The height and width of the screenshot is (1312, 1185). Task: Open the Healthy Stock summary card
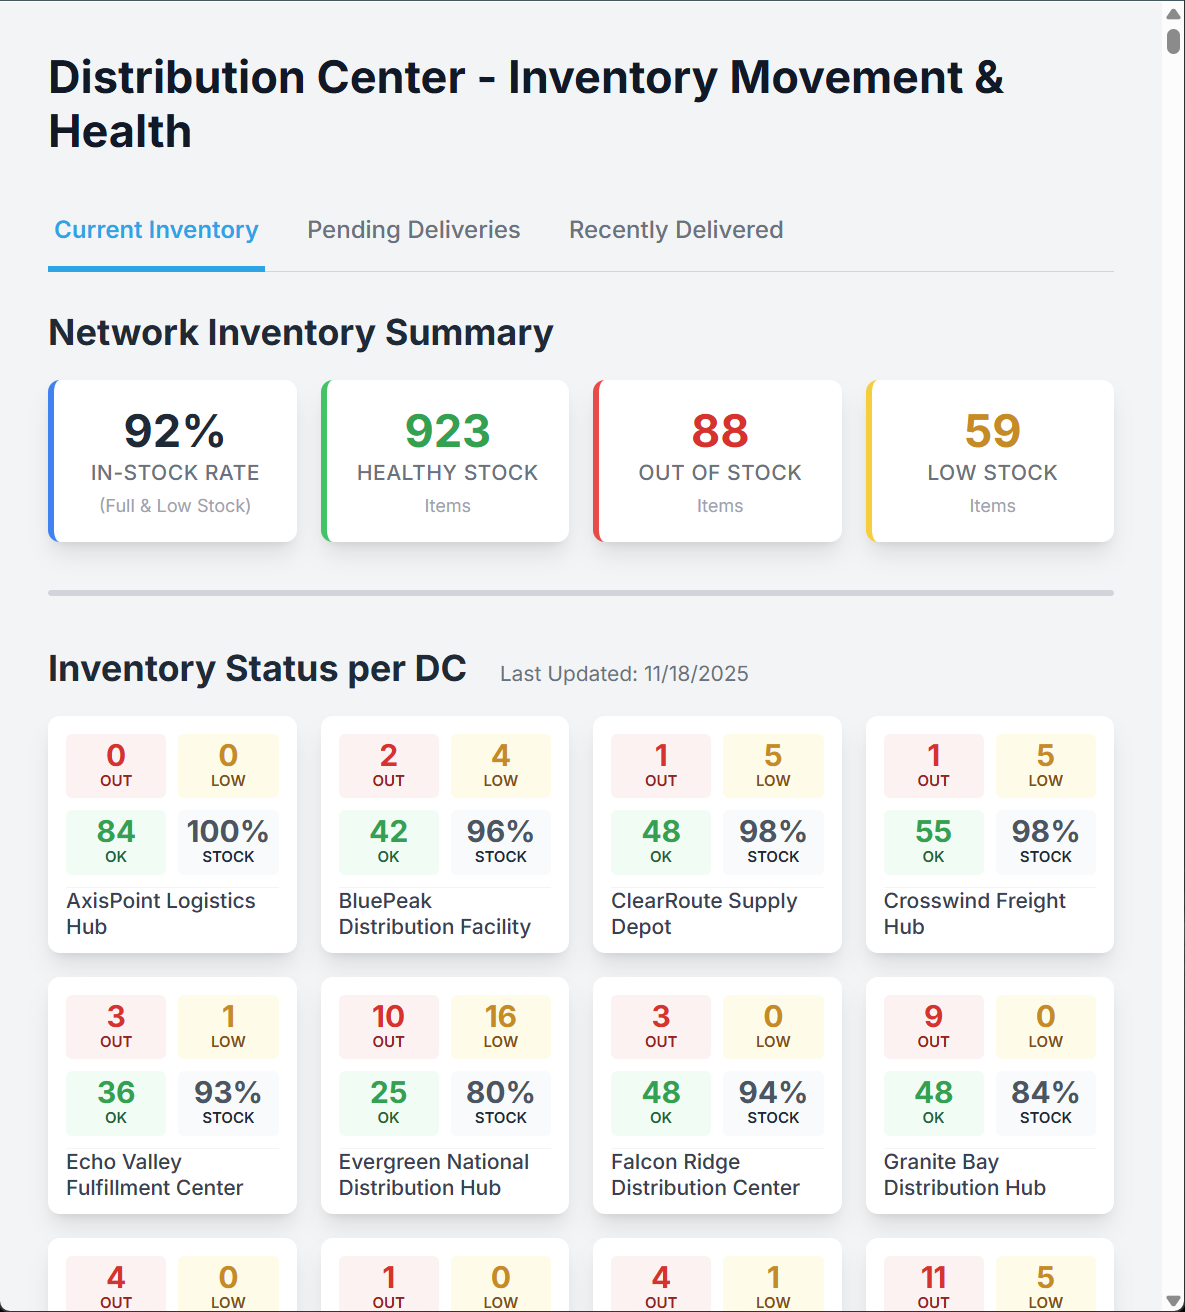[446, 460]
